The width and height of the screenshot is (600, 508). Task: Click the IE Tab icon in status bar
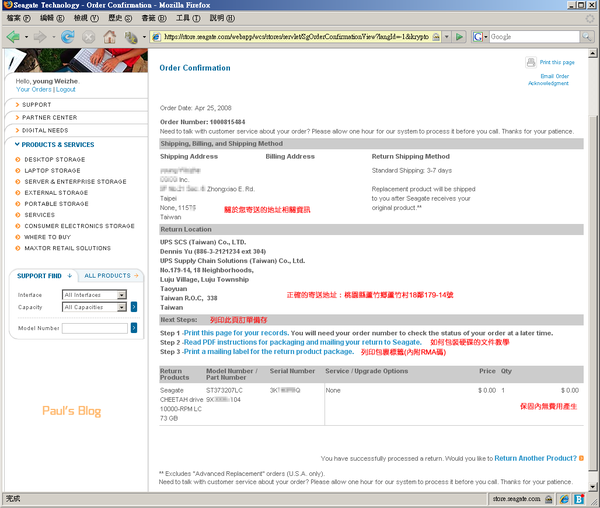click(564, 499)
